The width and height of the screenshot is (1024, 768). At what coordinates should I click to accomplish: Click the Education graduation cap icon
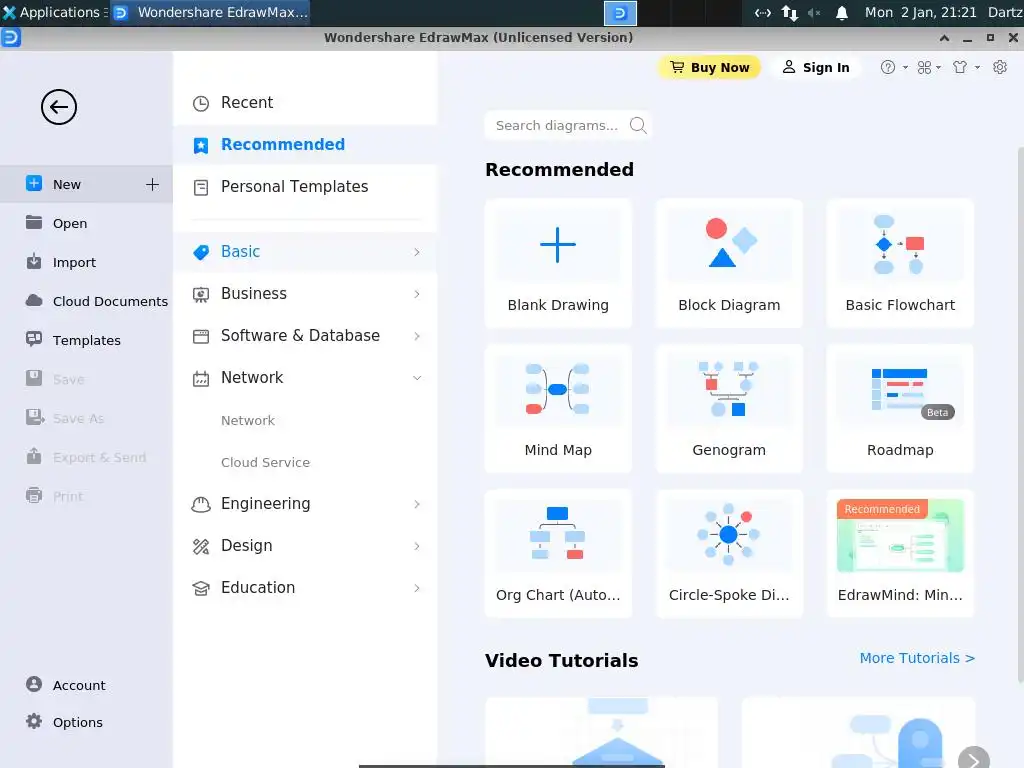tap(201, 588)
